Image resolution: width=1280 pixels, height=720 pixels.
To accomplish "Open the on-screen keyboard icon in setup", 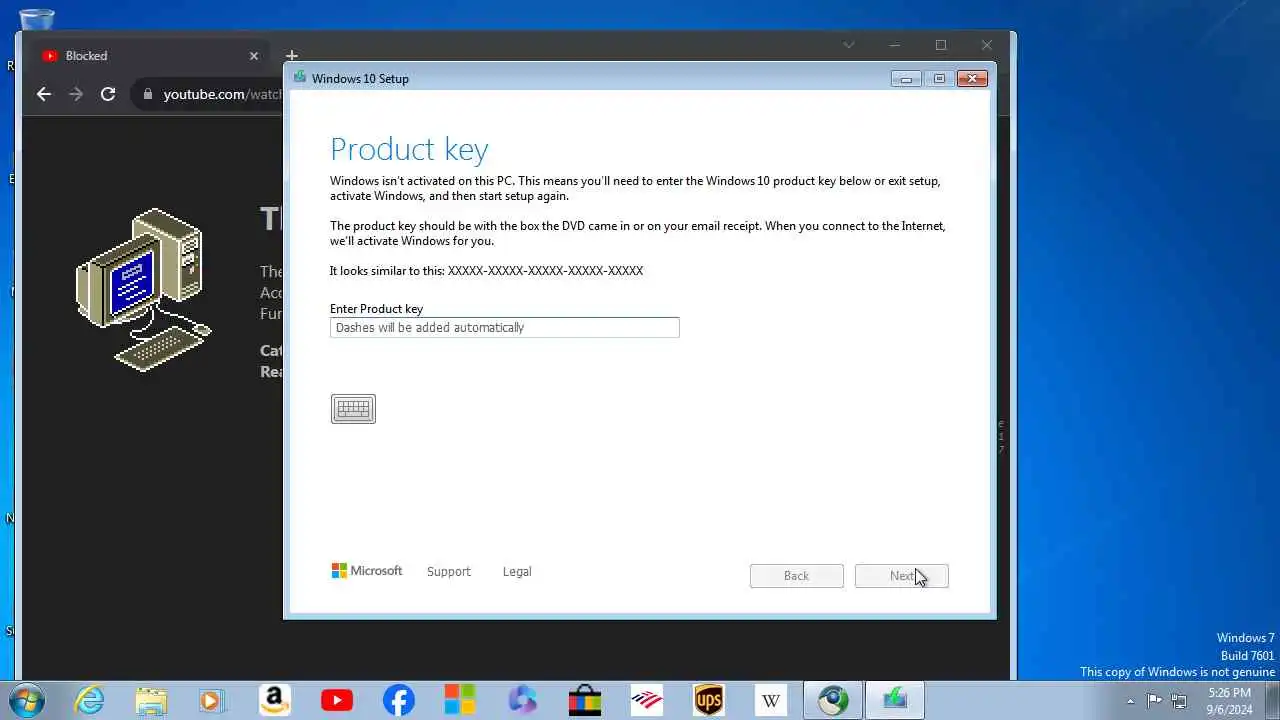I will pyautogui.click(x=353, y=408).
